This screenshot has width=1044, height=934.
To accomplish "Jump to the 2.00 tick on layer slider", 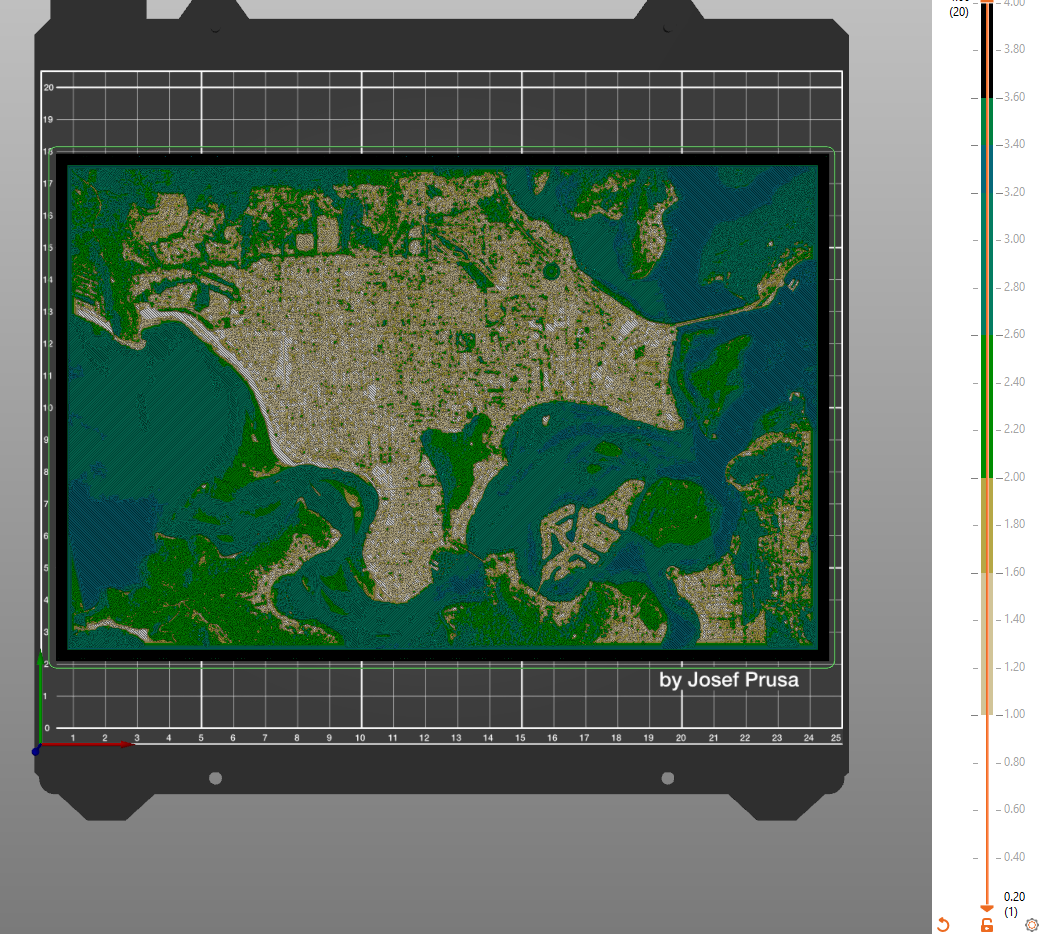I will 987,478.
